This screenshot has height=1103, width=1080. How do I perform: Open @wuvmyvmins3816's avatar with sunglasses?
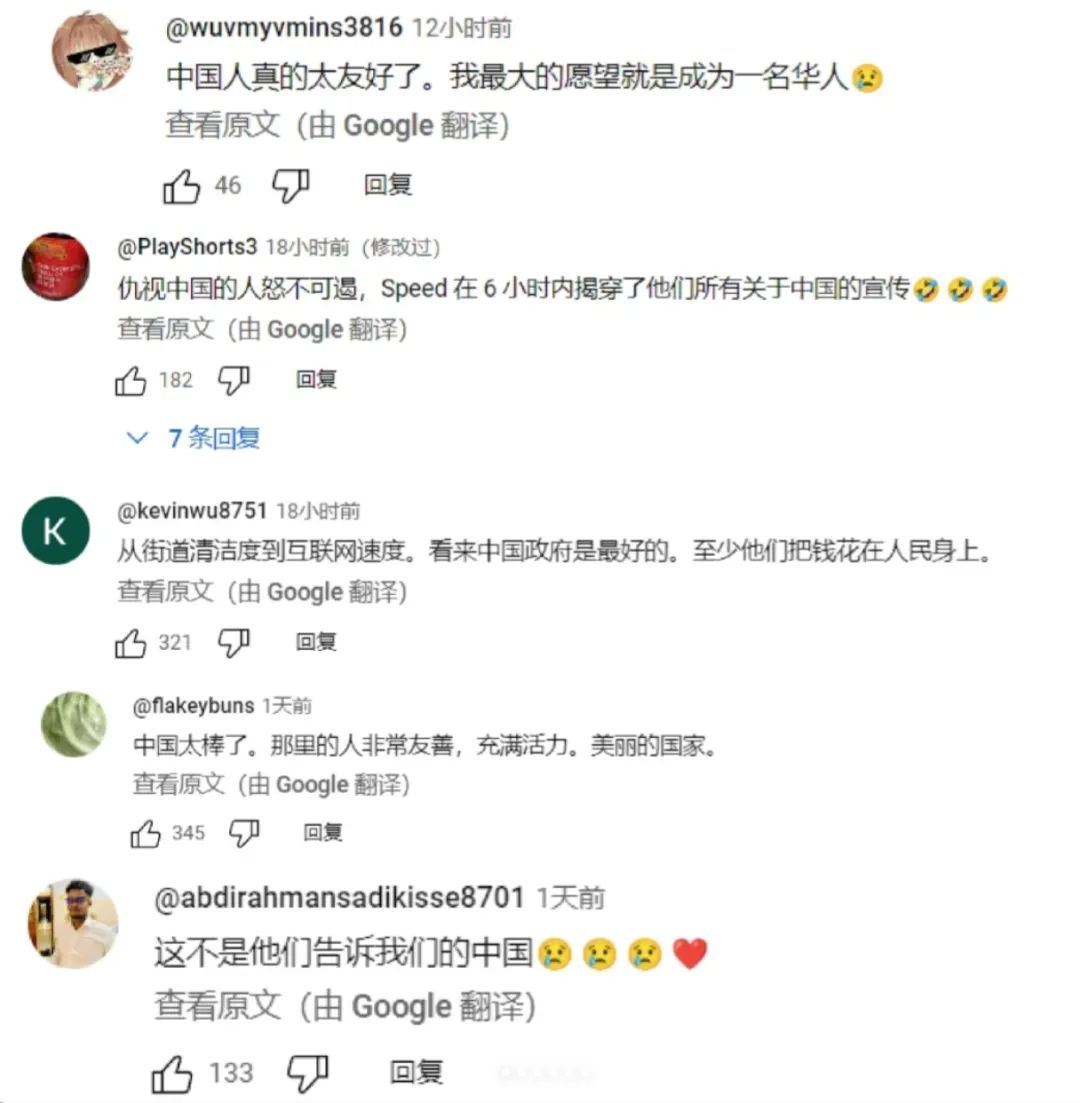[x=94, y=51]
